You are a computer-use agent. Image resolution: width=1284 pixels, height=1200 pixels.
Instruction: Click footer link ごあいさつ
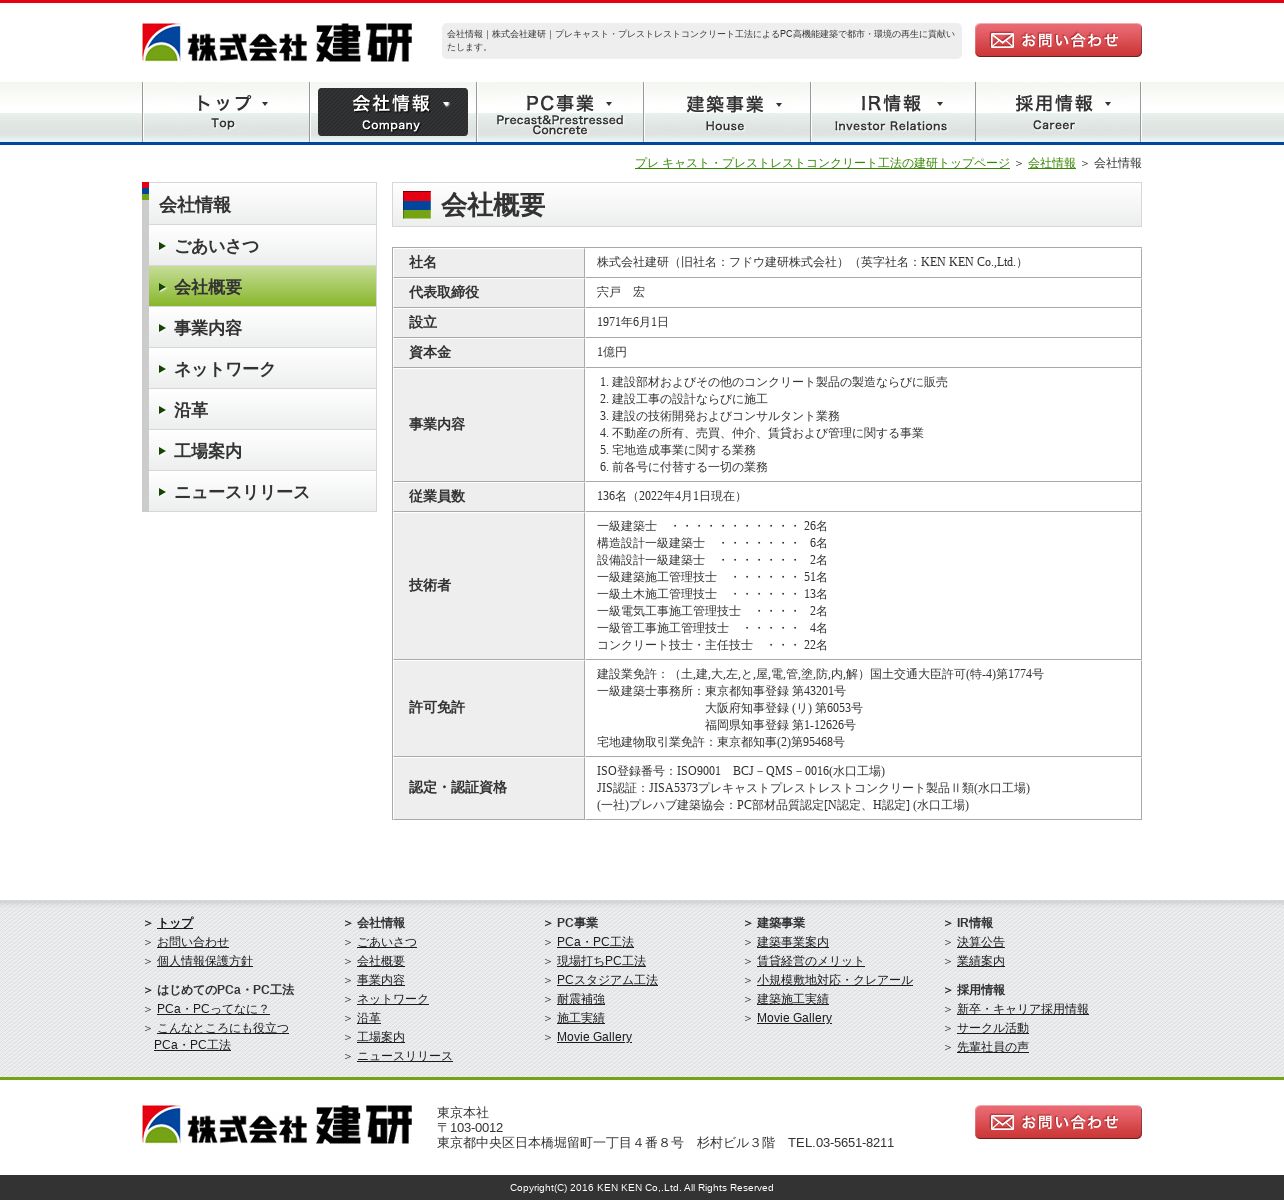pos(387,942)
